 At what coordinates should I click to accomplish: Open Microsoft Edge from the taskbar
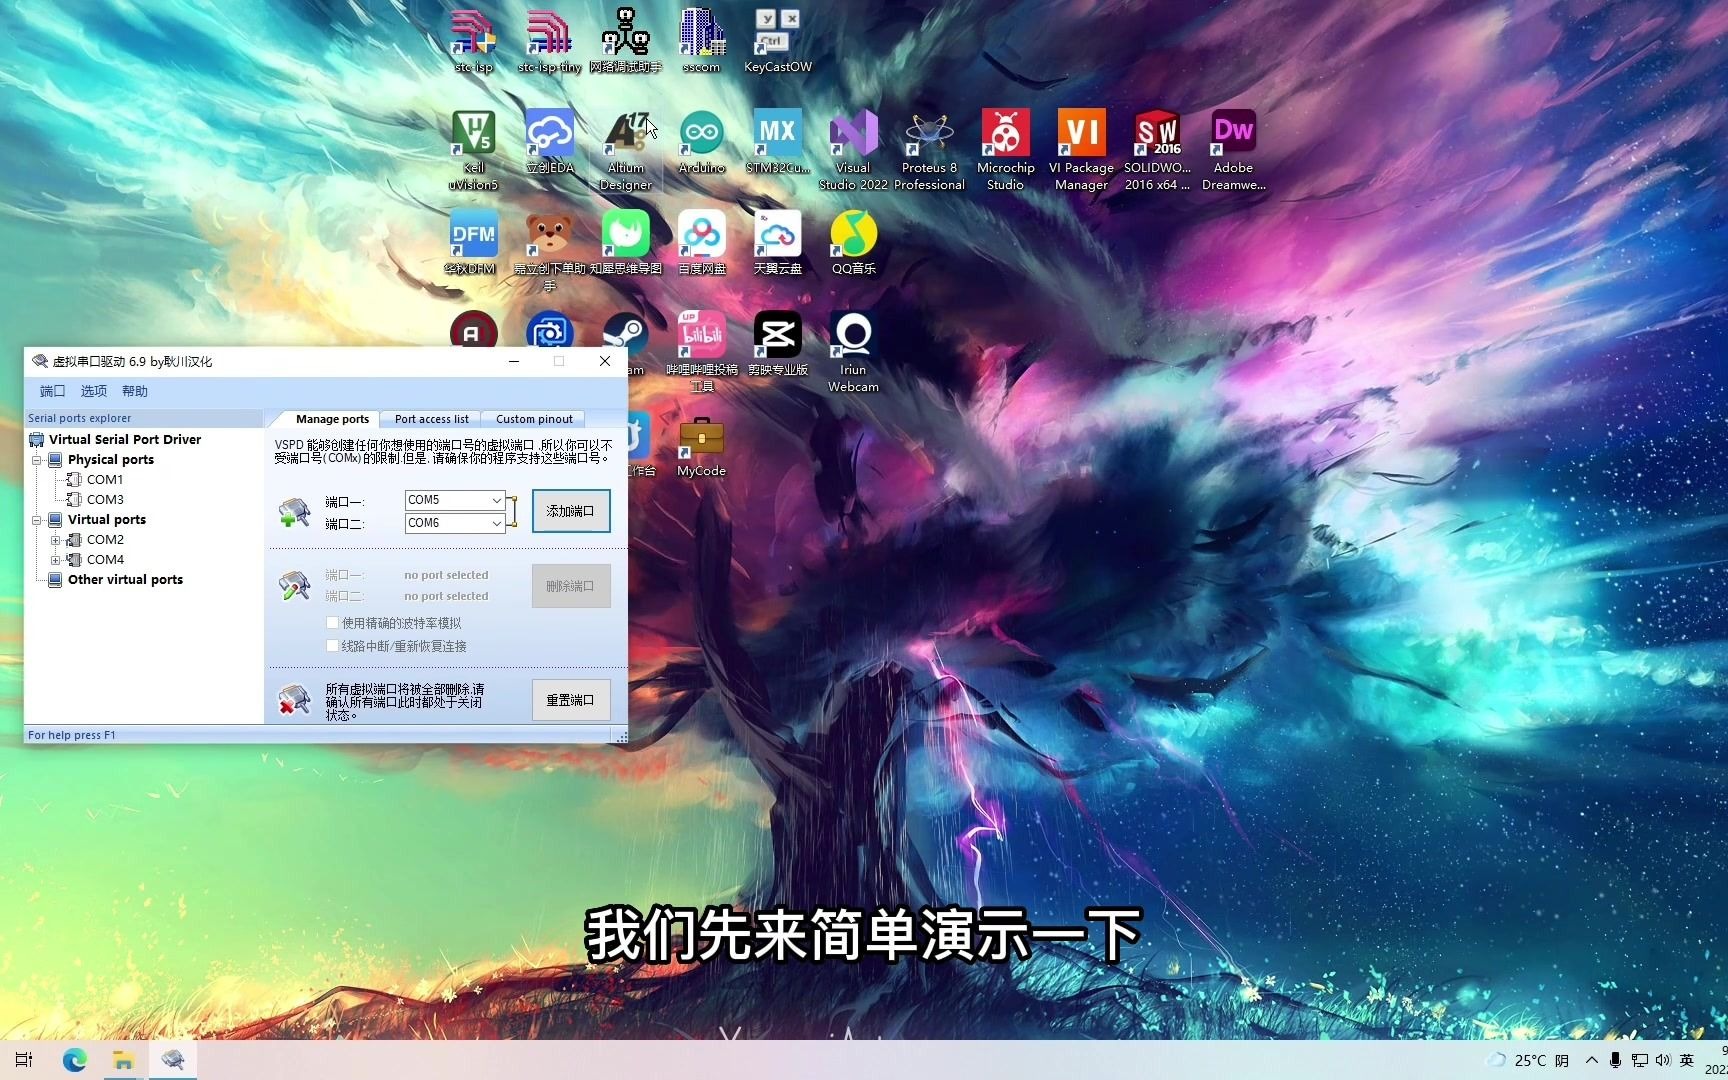pos(75,1060)
